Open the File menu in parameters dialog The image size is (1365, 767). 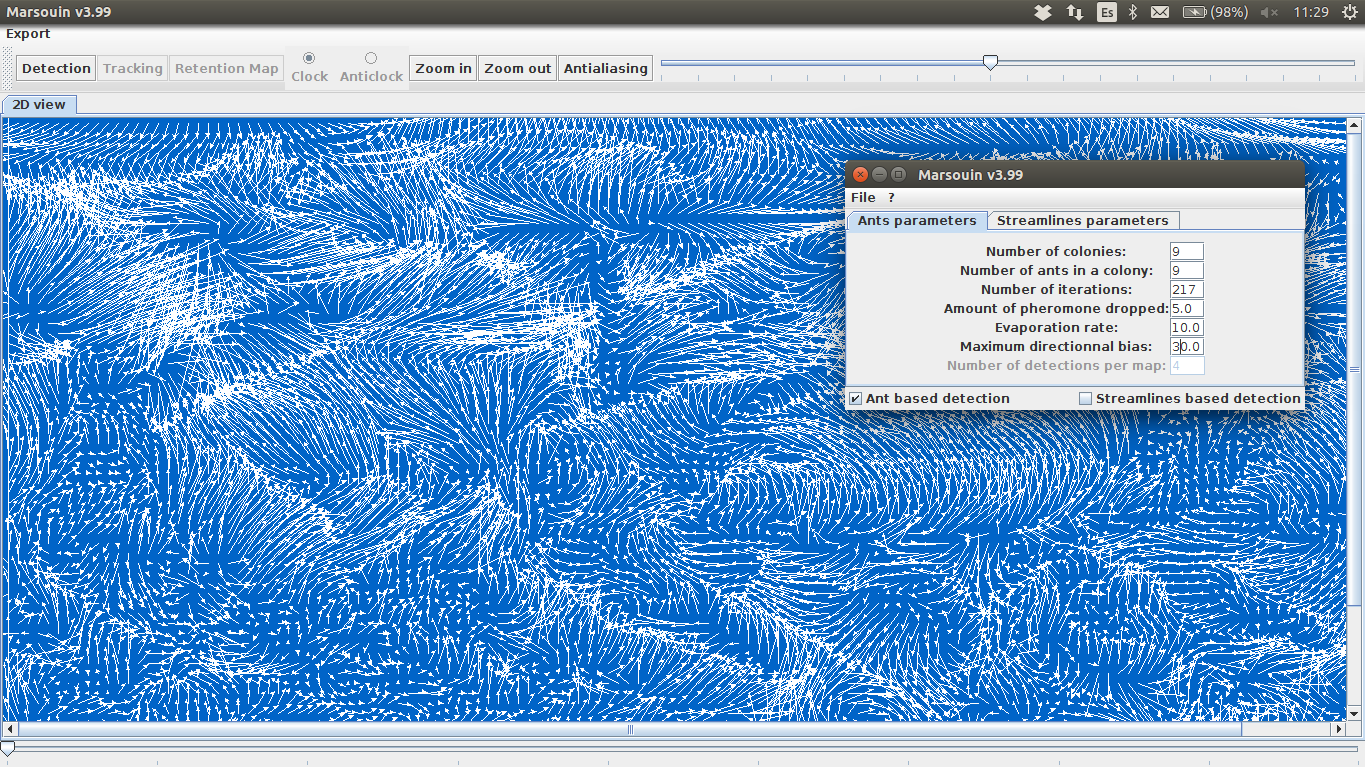click(x=863, y=198)
